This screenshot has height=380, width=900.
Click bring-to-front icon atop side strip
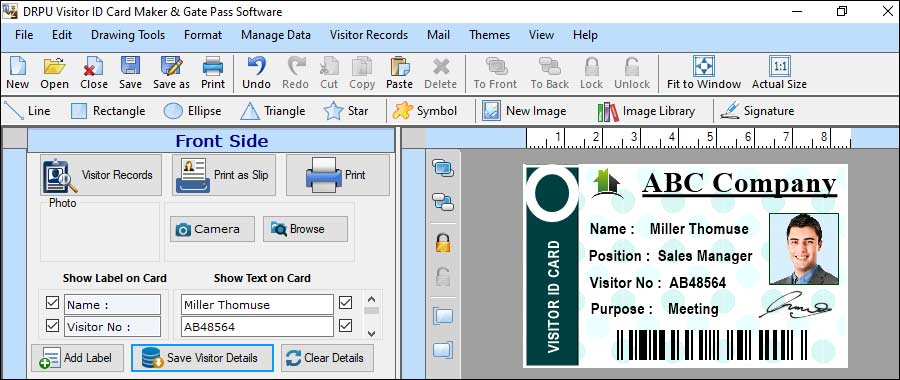point(443,168)
